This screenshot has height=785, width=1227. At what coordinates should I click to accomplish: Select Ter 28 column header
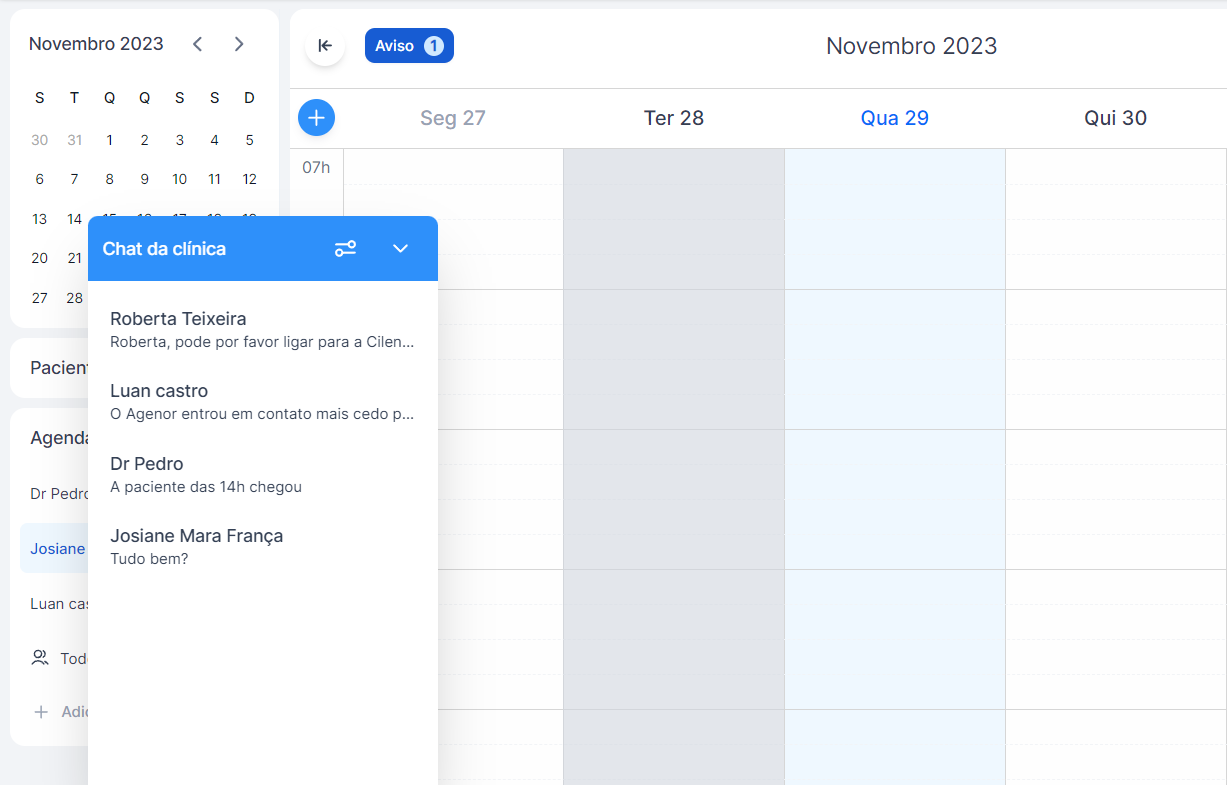click(673, 118)
